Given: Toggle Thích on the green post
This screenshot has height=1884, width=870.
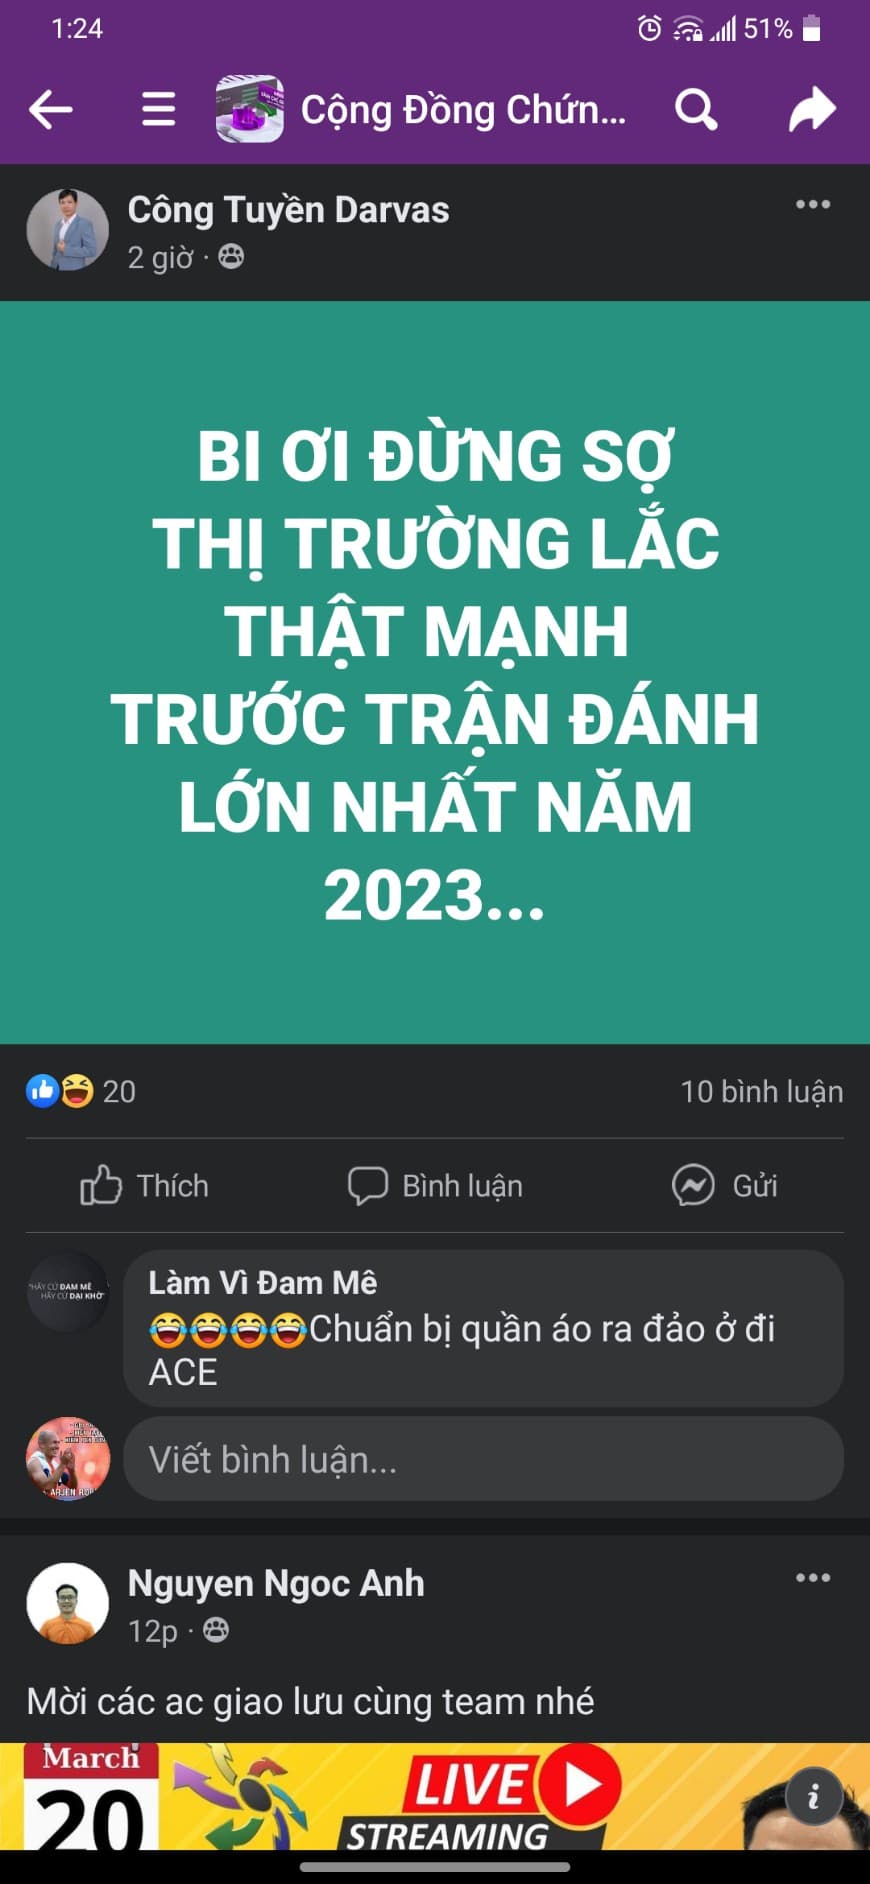Looking at the screenshot, I should point(145,1185).
